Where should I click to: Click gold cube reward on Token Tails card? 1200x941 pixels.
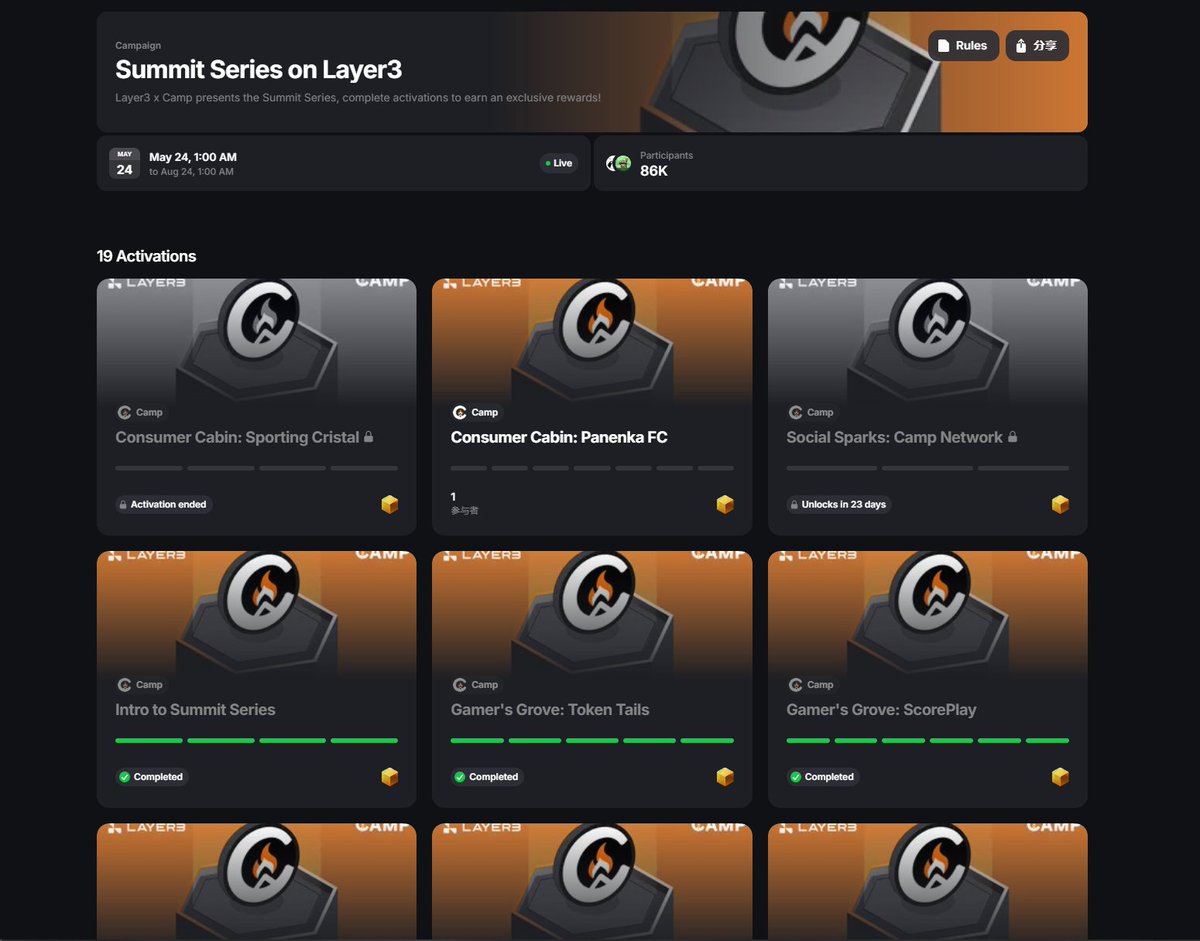pos(725,777)
